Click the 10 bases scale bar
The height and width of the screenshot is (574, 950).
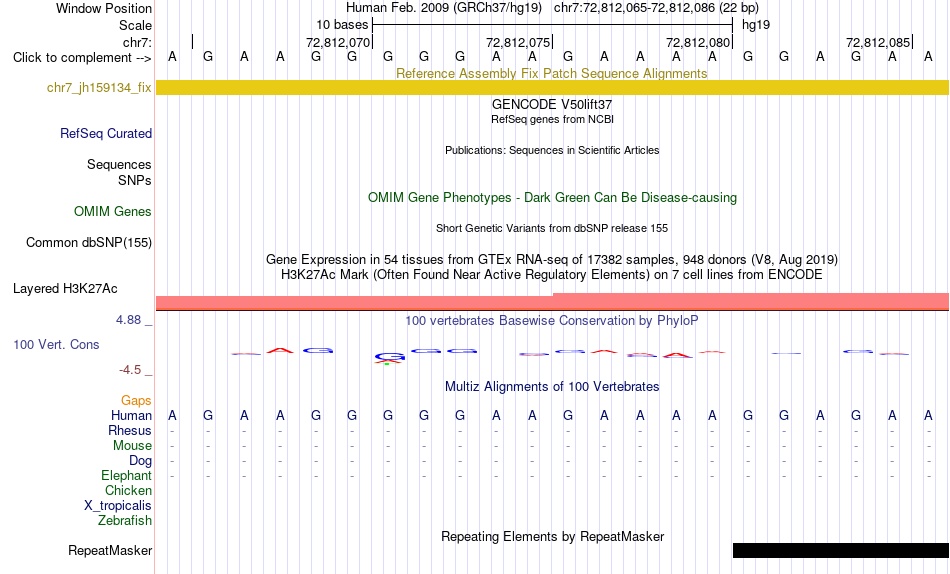point(553,25)
